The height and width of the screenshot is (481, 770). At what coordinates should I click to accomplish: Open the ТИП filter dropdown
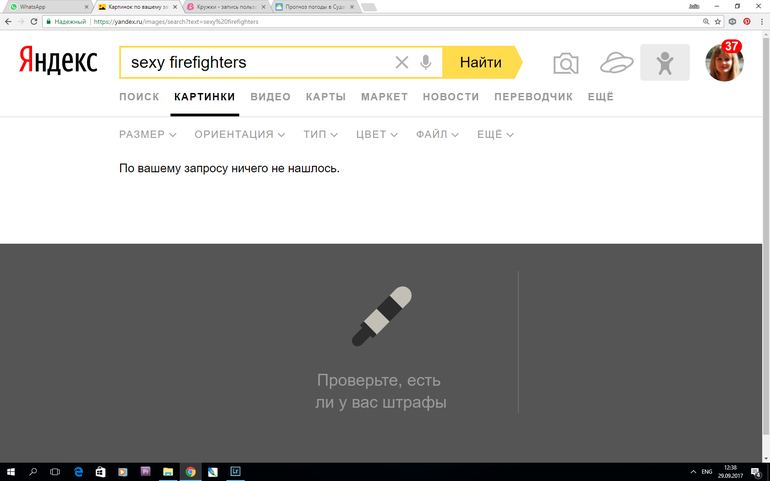pos(320,134)
